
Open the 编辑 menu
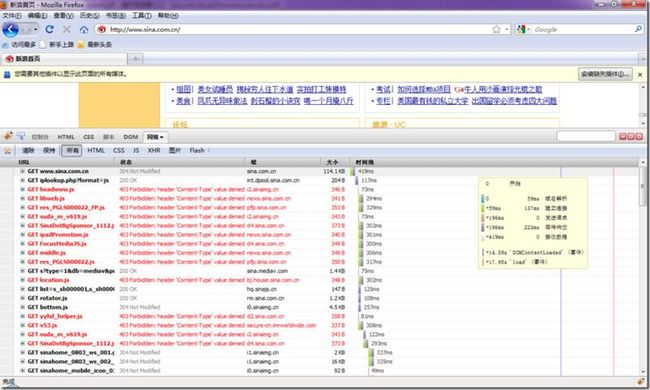37,16
